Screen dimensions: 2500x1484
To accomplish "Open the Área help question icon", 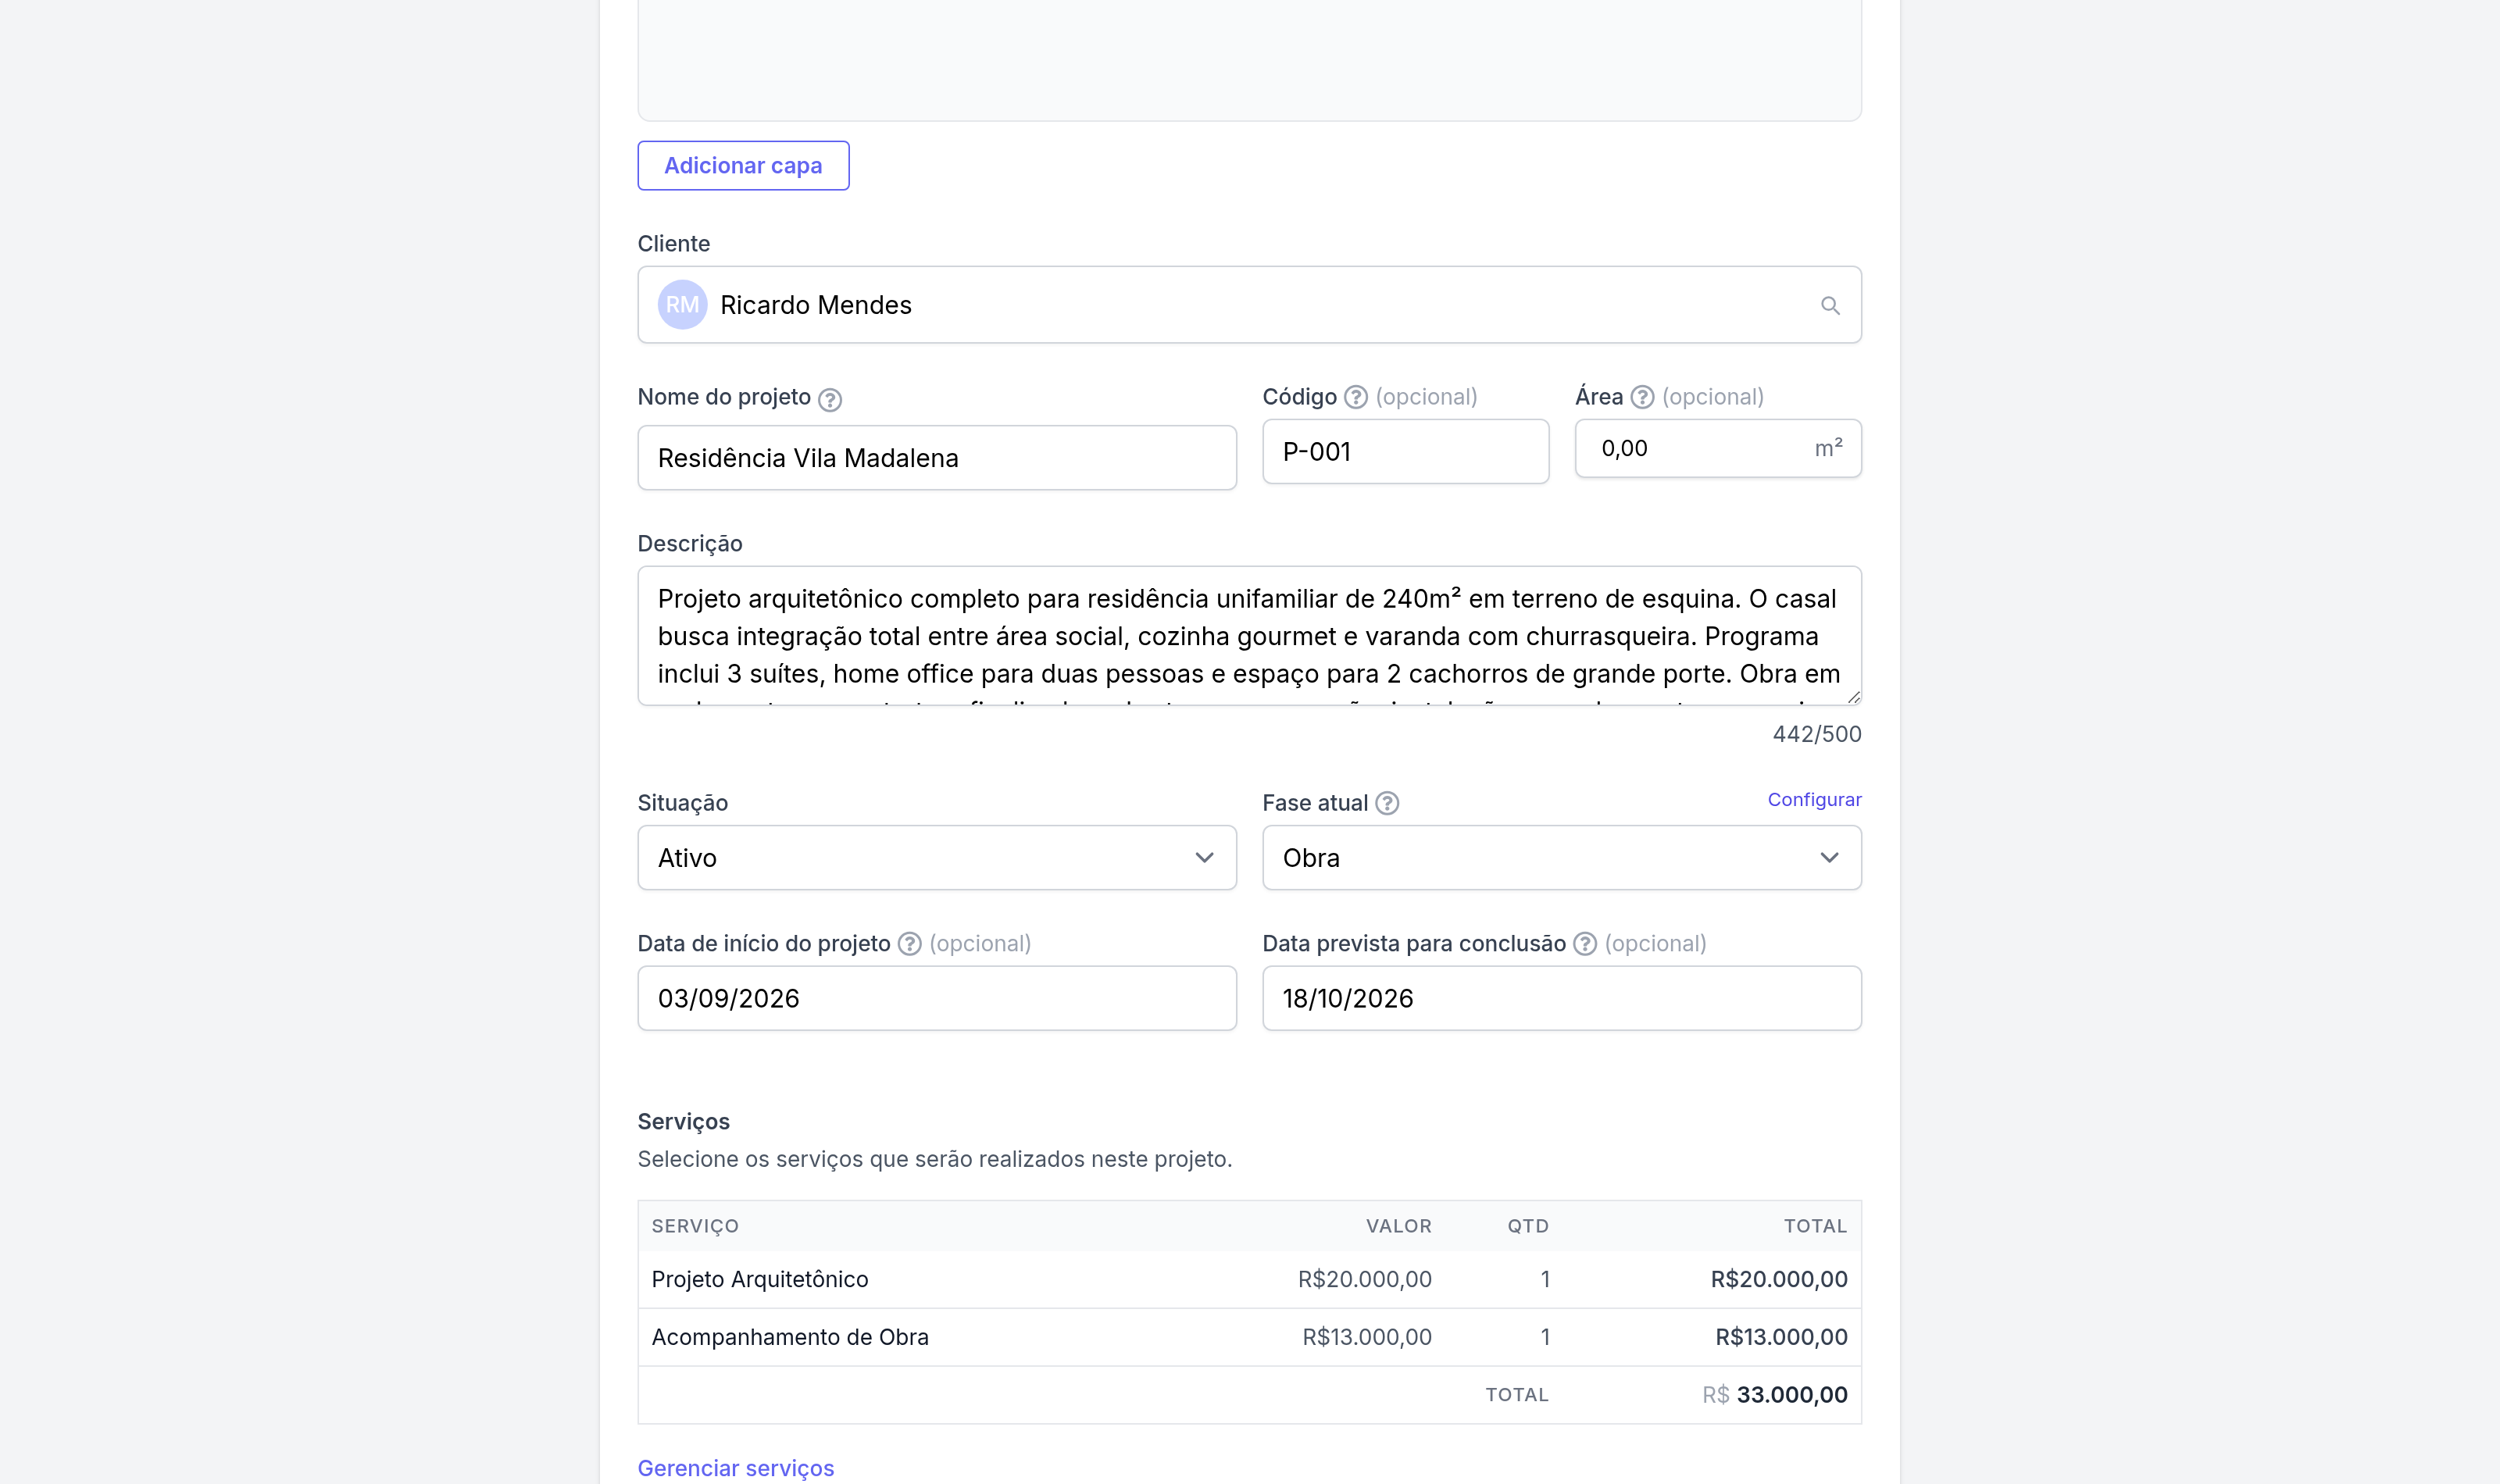I will [1642, 397].
